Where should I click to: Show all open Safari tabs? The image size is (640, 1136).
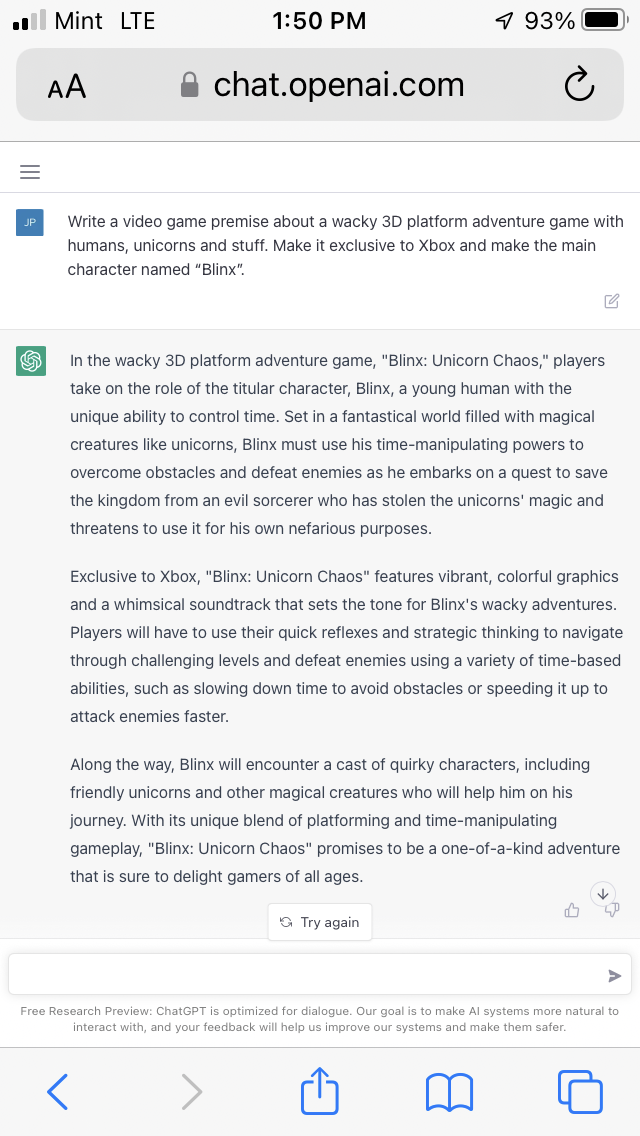tap(580, 1091)
